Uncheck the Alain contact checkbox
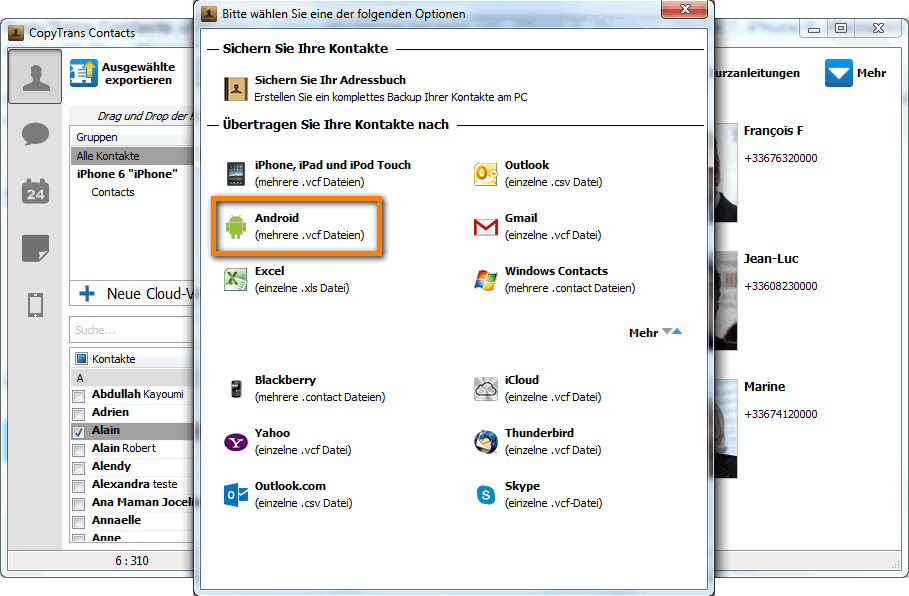The height and width of the screenshot is (596, 909). pyautogui.click(x=78, y=432)
